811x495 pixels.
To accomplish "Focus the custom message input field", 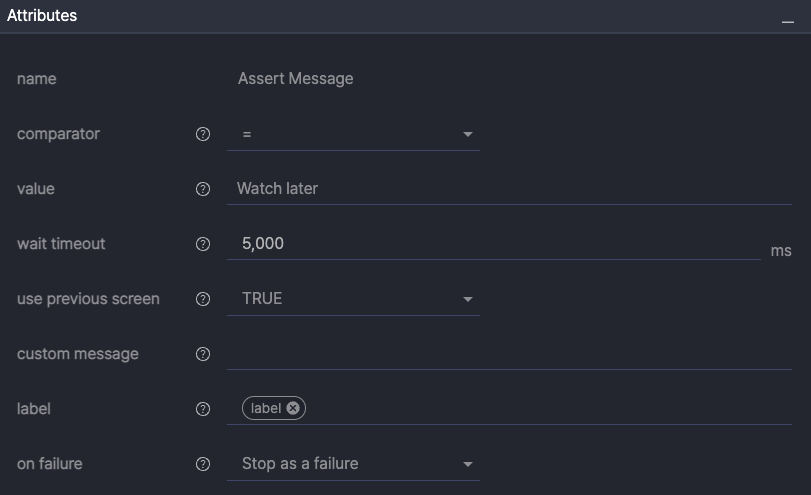I will click(x=508, y=354).
